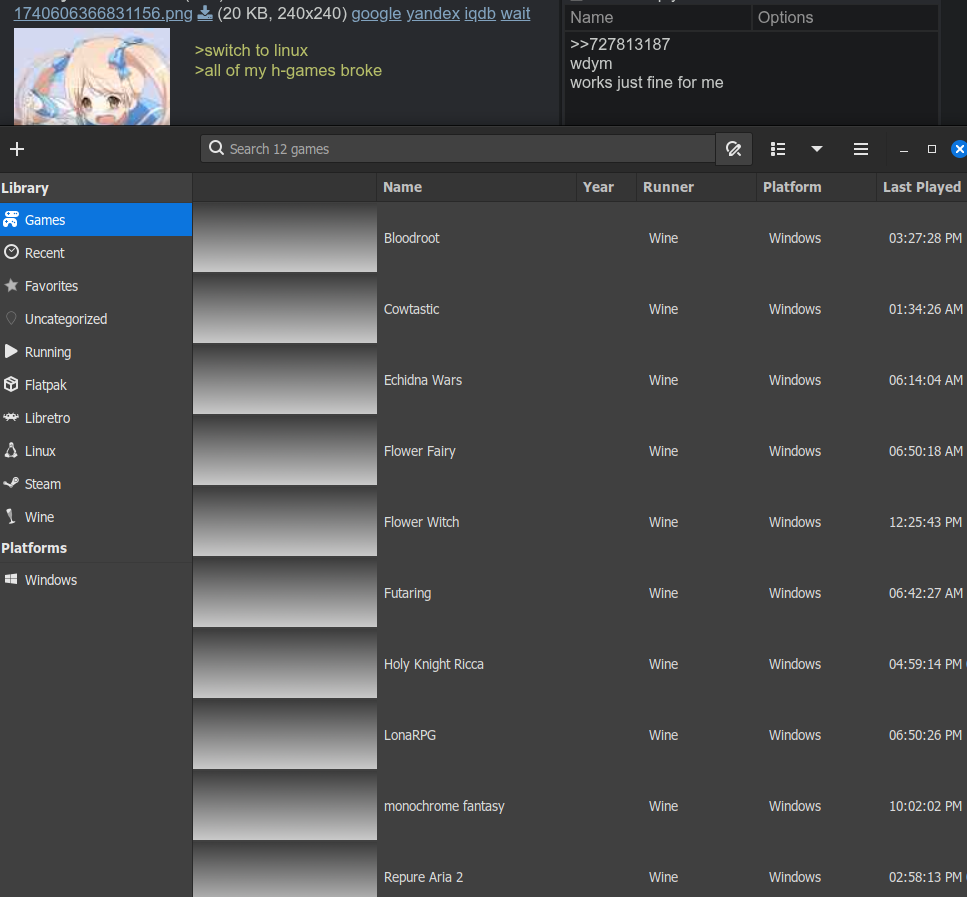Click the Recent clock icon
Image resolution: width=967 pixels, height=897 pixels.
coord(11,252)
